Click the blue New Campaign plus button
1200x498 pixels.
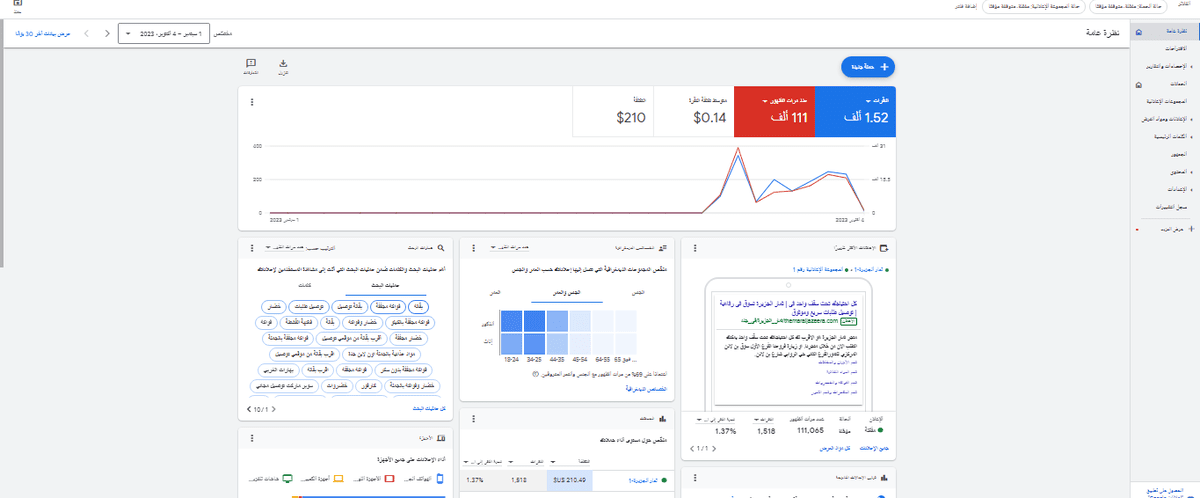[x=868, y=67]
